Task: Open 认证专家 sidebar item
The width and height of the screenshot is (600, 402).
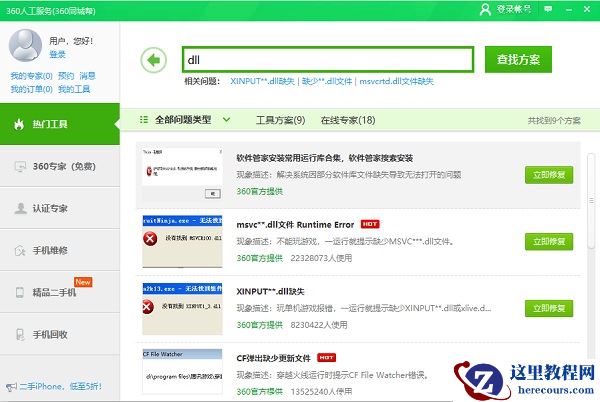Action: pyautogui.click(x=60, y=208)
